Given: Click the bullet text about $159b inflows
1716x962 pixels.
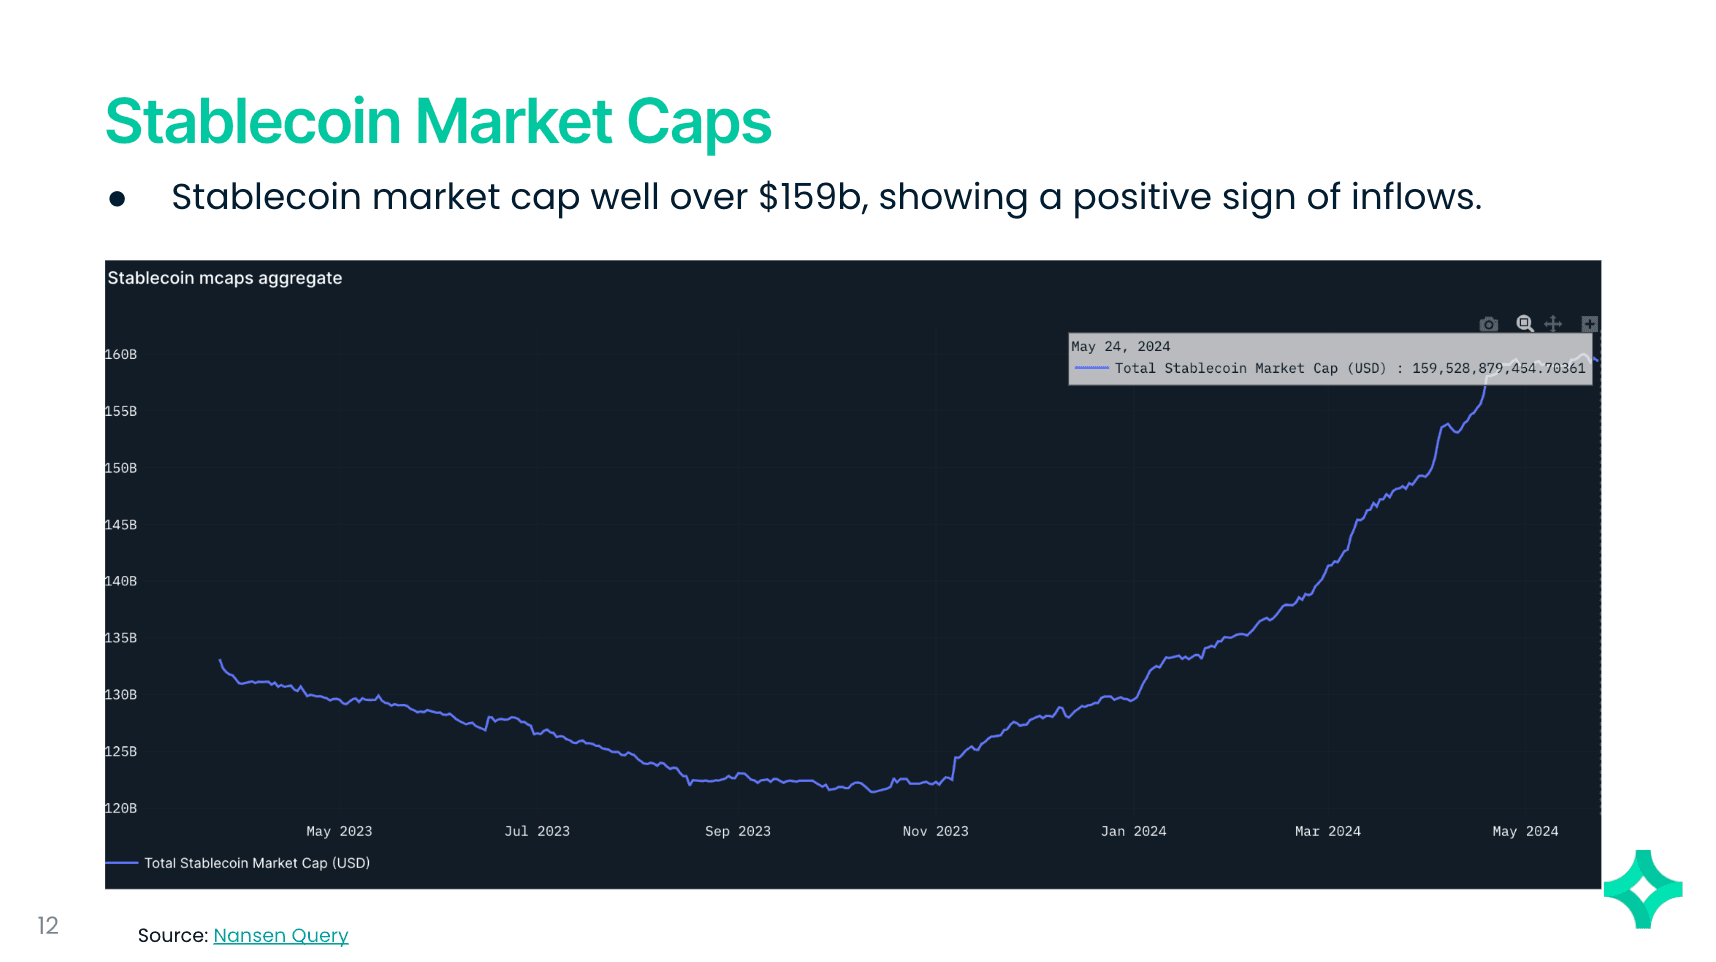Looking at the screenshot, I should coord(825,197).
